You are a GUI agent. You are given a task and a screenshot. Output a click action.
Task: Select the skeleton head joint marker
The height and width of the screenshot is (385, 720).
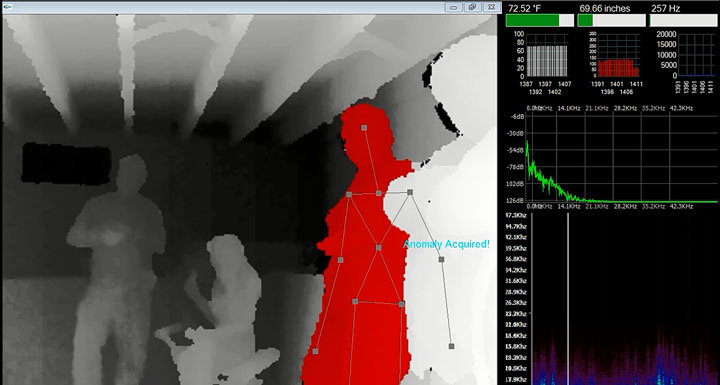tap(364, 128)
